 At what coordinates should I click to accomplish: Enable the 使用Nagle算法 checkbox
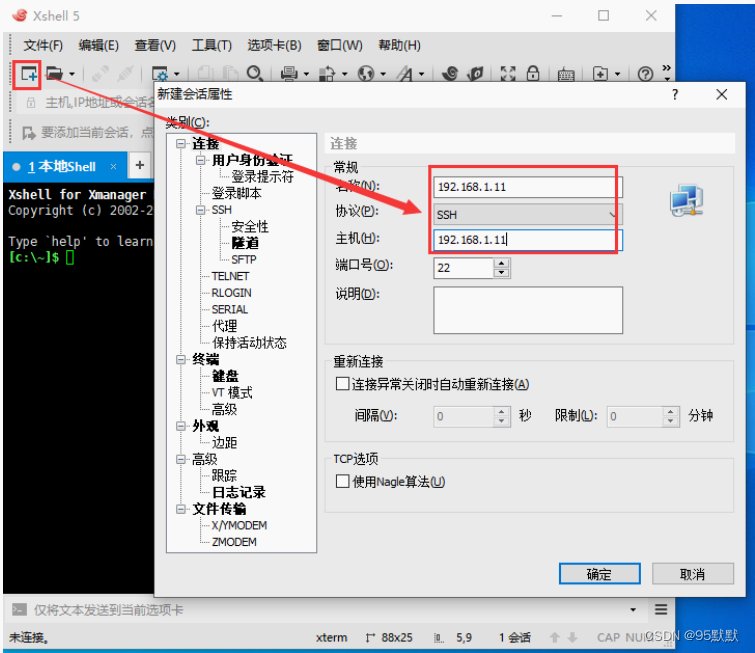342,482
